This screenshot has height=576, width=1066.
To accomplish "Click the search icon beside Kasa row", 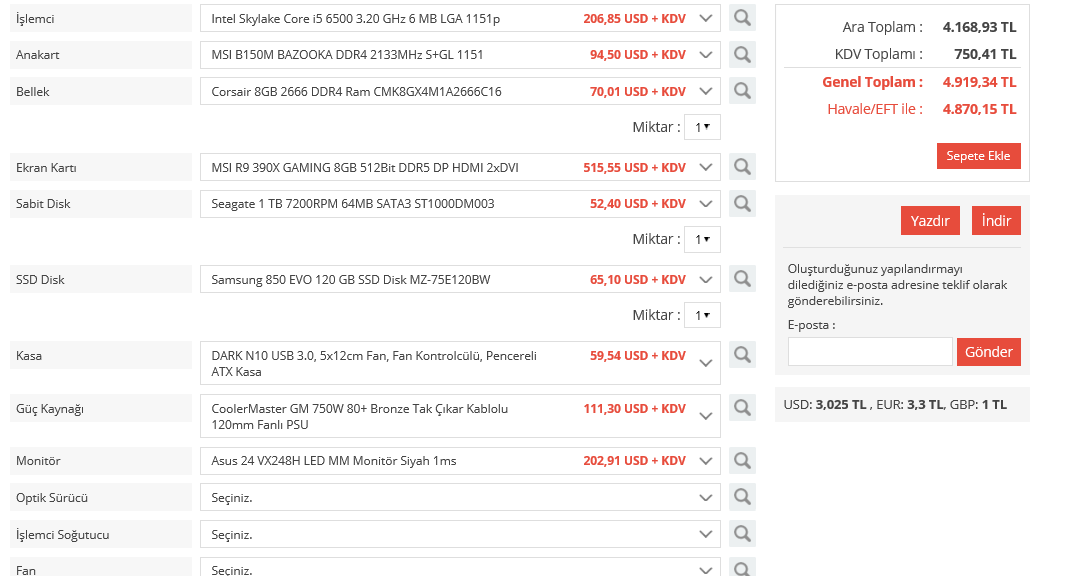I will pos(742,355).
